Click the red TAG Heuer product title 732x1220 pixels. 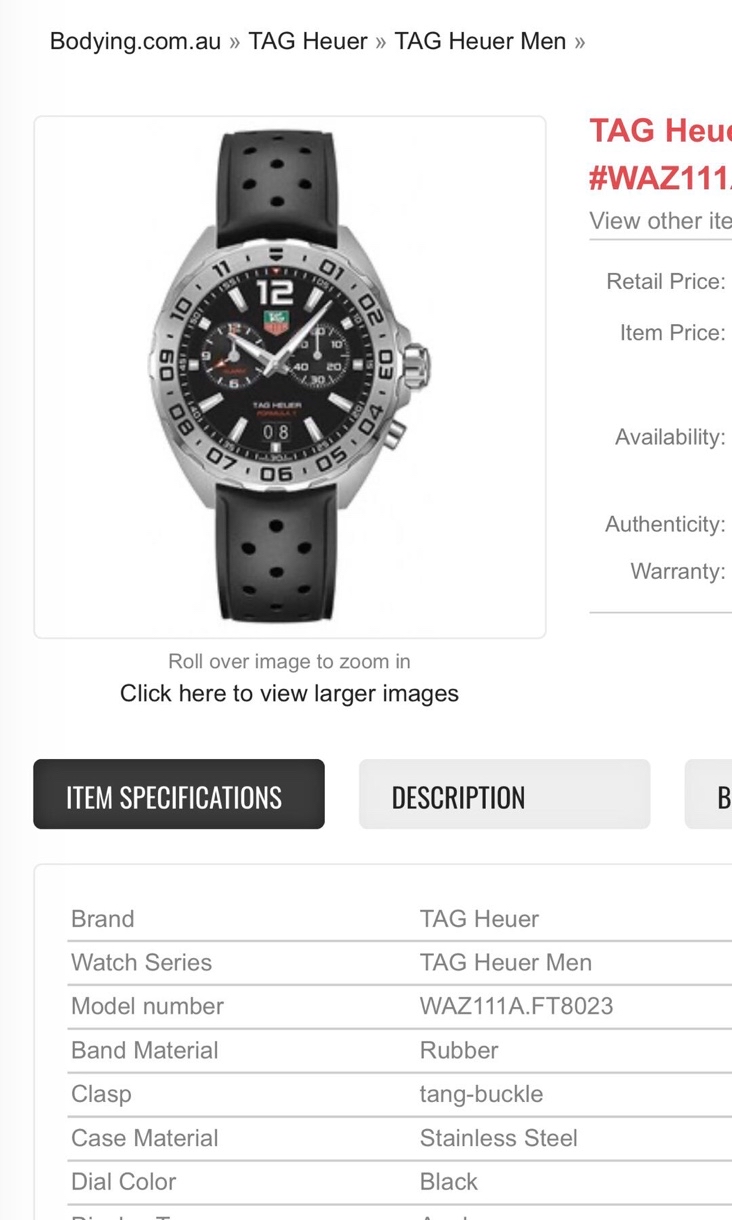click(x=661, y=155)
